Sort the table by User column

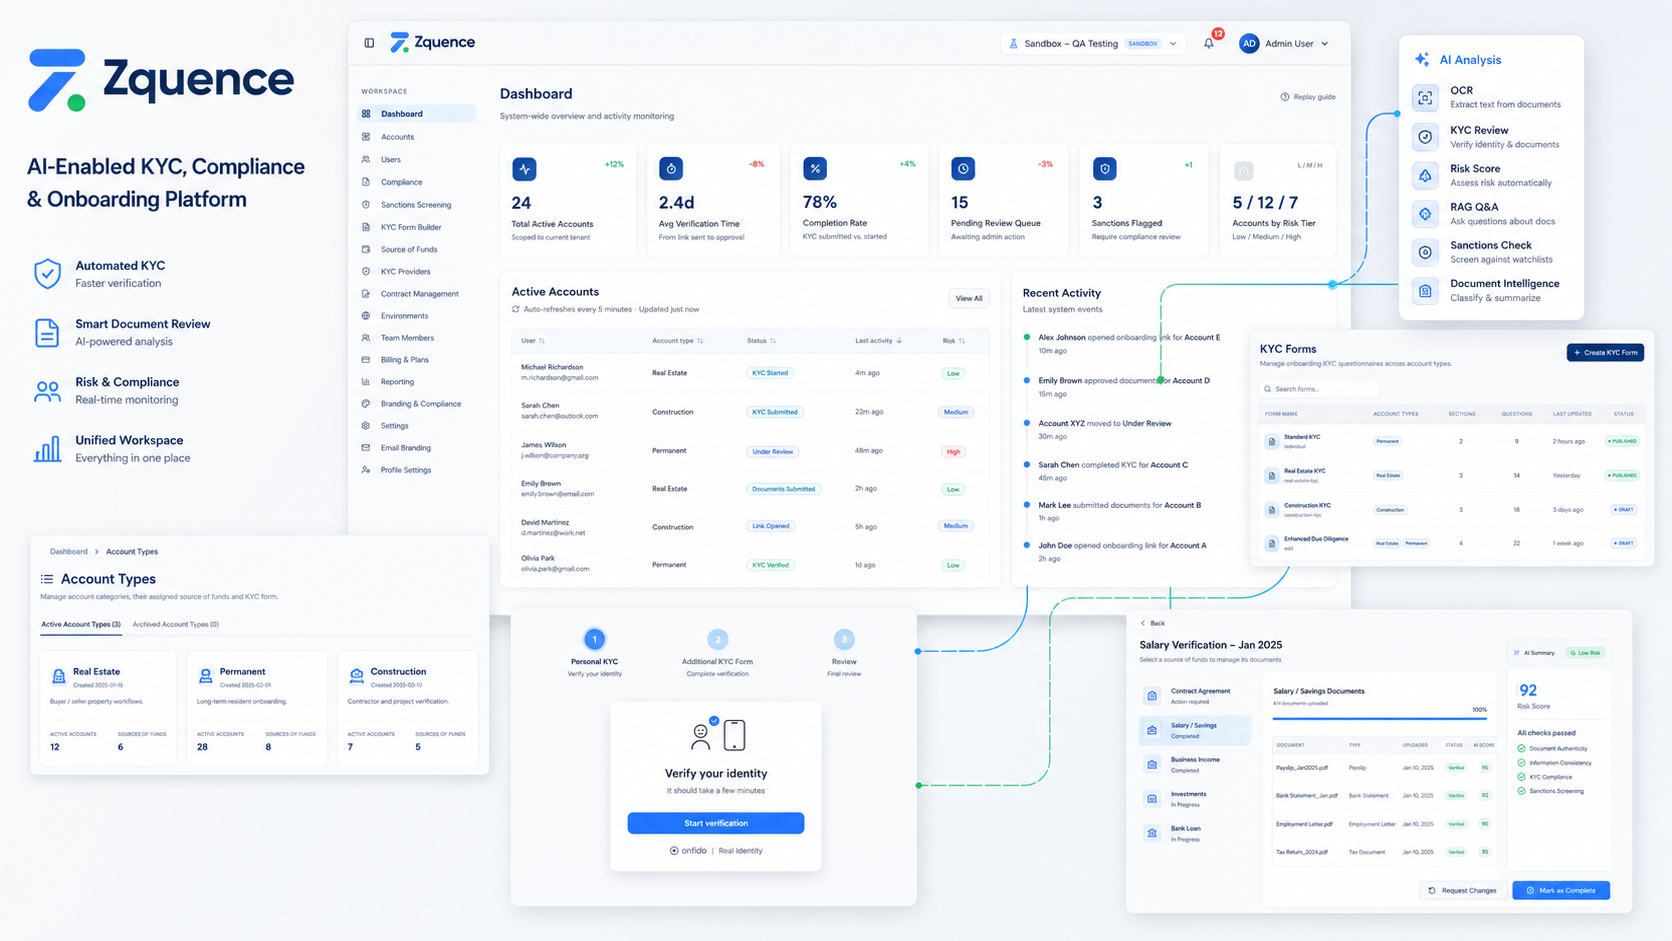pos(533,341)
